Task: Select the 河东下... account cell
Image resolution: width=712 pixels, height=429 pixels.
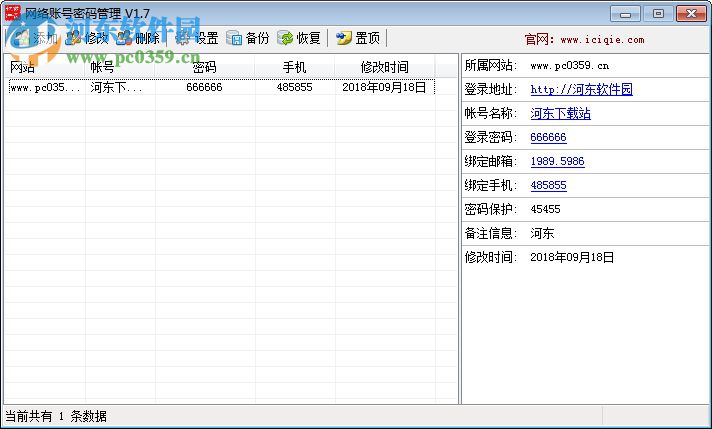Action: [117, 87]
